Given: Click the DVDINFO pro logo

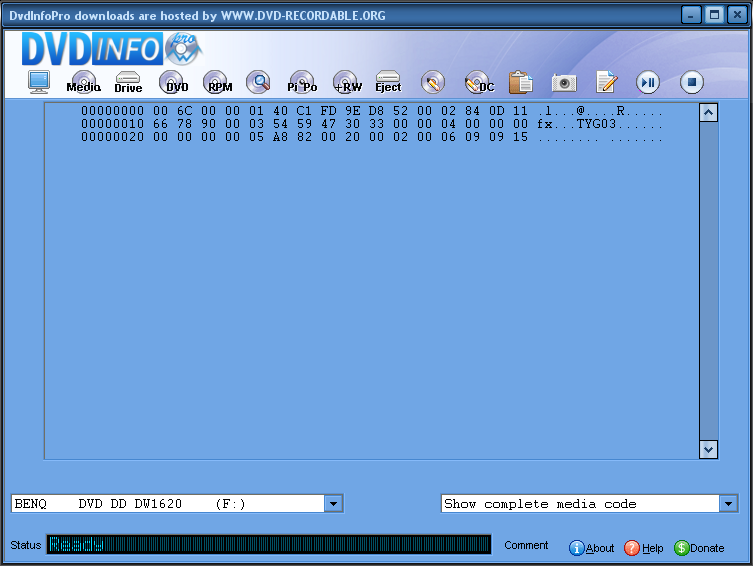Looking at the screenshot, I should [x=112, y=48].
